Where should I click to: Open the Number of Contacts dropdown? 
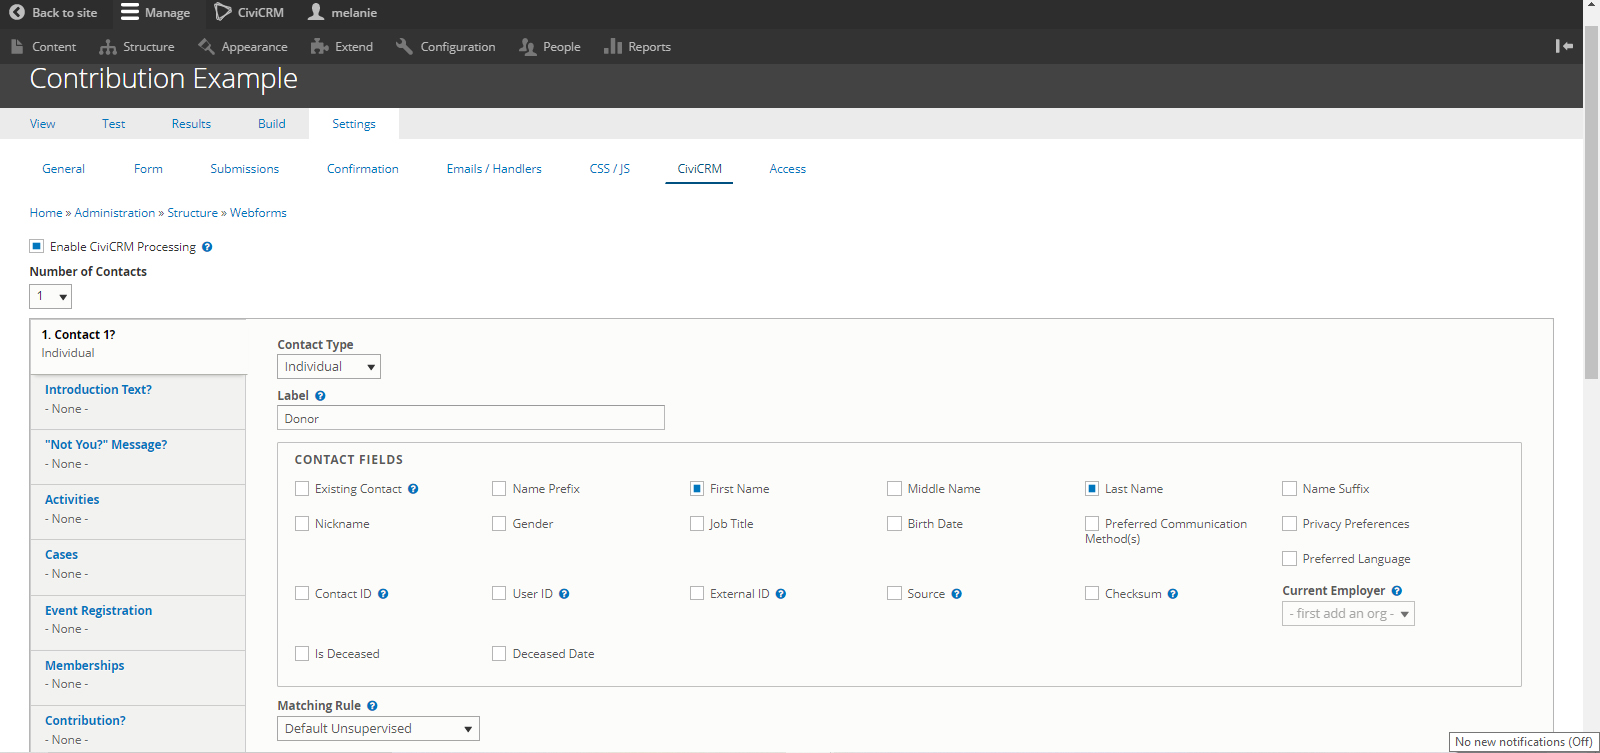point(51,296)
